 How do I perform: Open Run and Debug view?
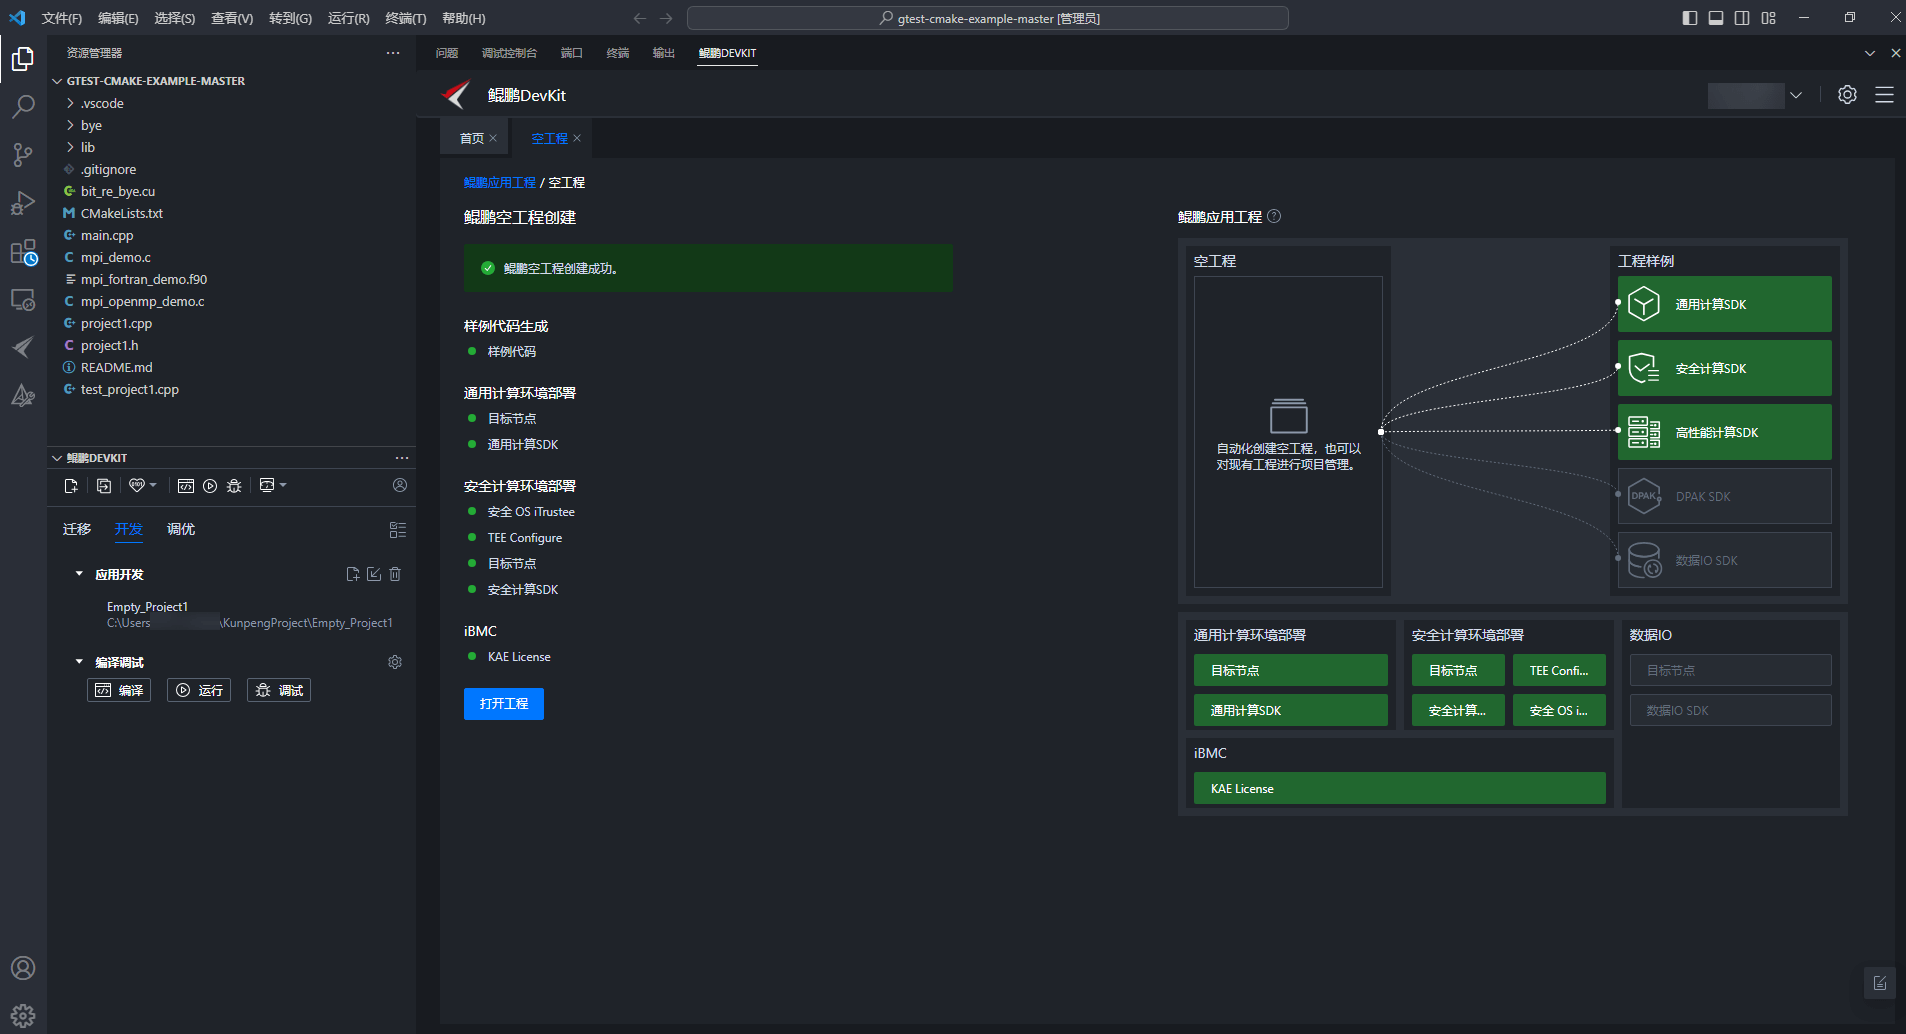click(23, 203)
